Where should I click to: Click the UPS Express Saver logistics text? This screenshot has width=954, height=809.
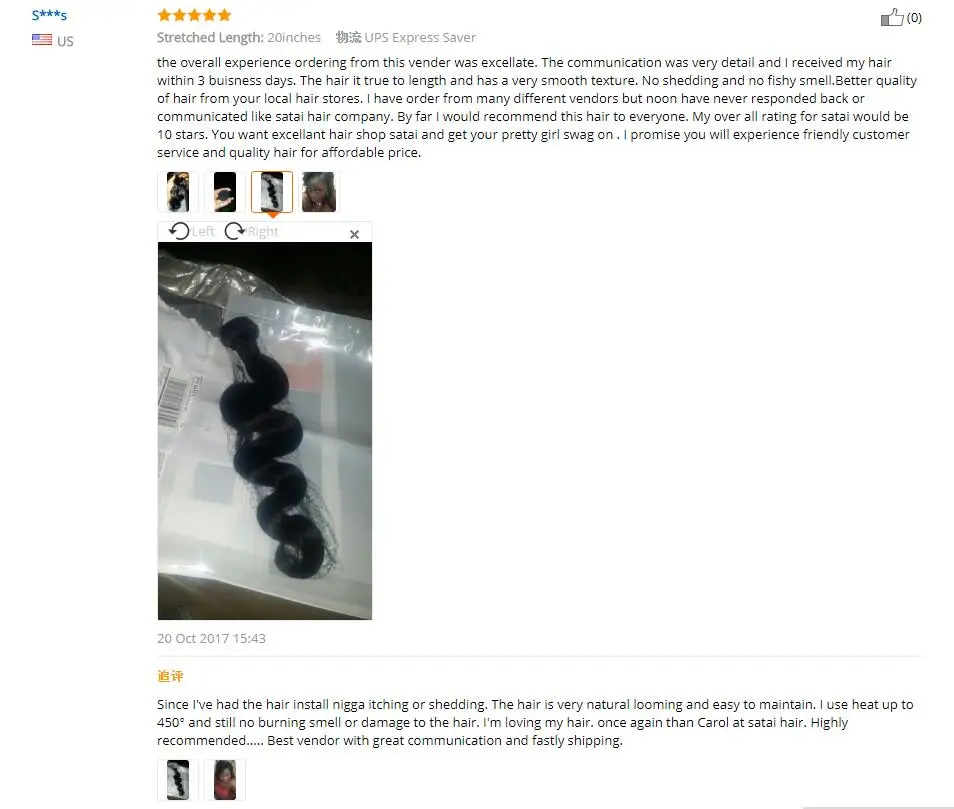(420, 37)
